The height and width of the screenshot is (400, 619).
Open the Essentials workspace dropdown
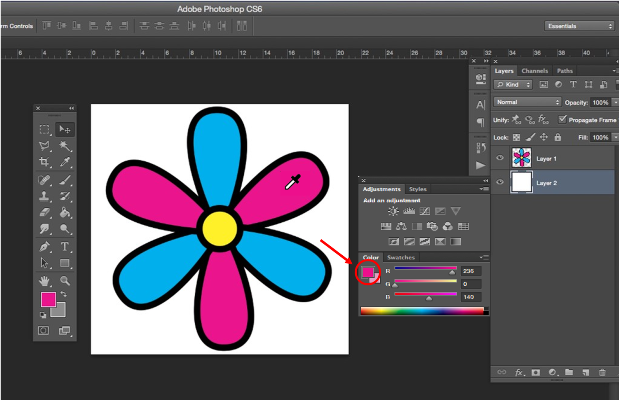pyautogui.click(x=579, y=25)
